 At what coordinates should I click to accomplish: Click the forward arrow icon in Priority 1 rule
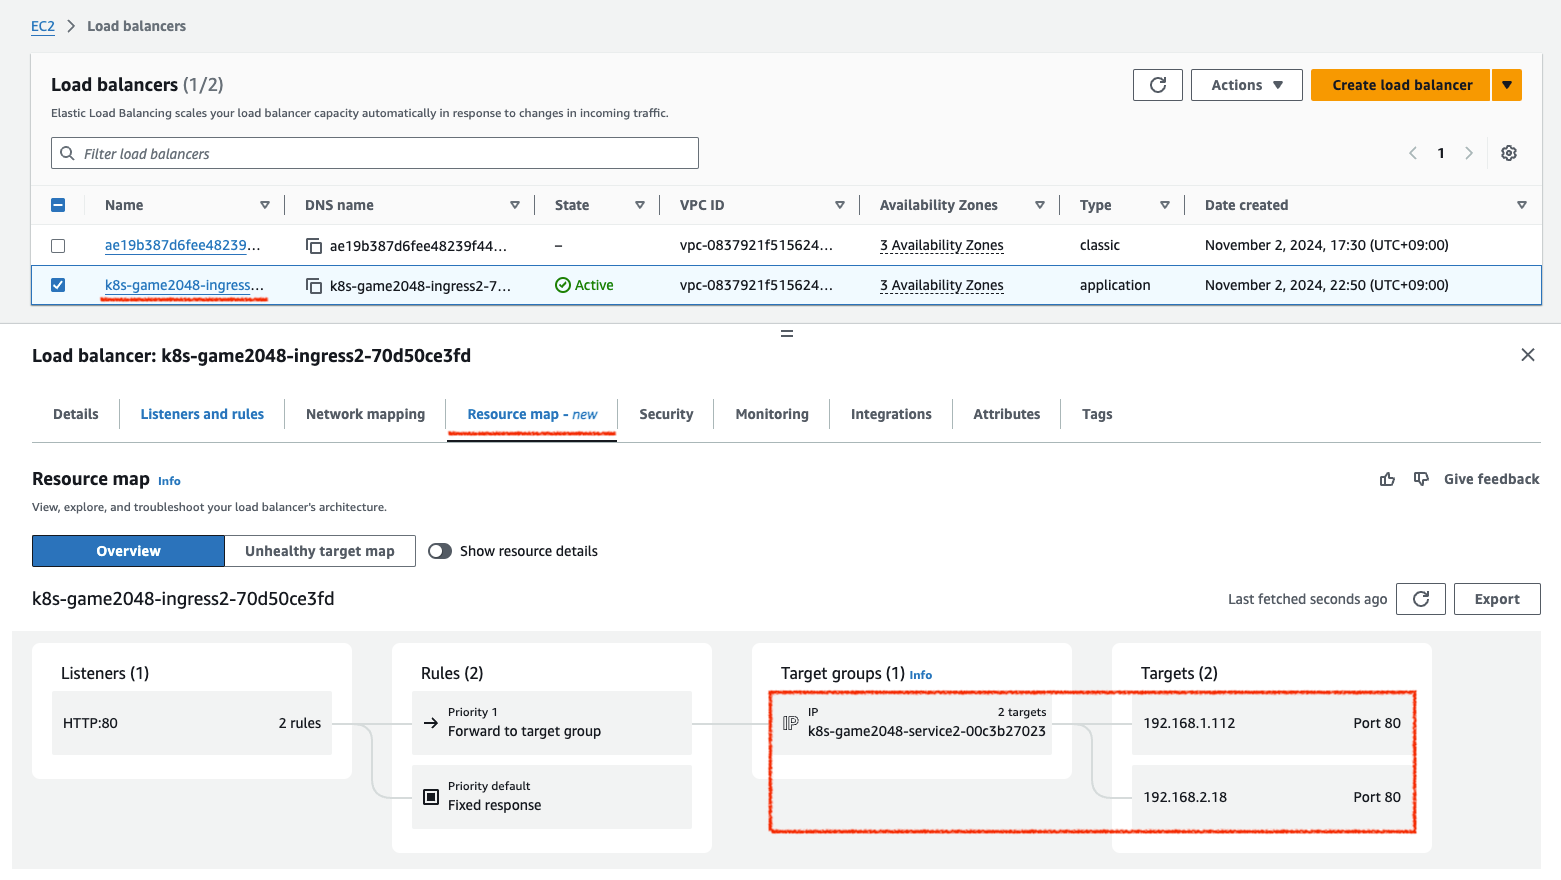coord(431,723)
